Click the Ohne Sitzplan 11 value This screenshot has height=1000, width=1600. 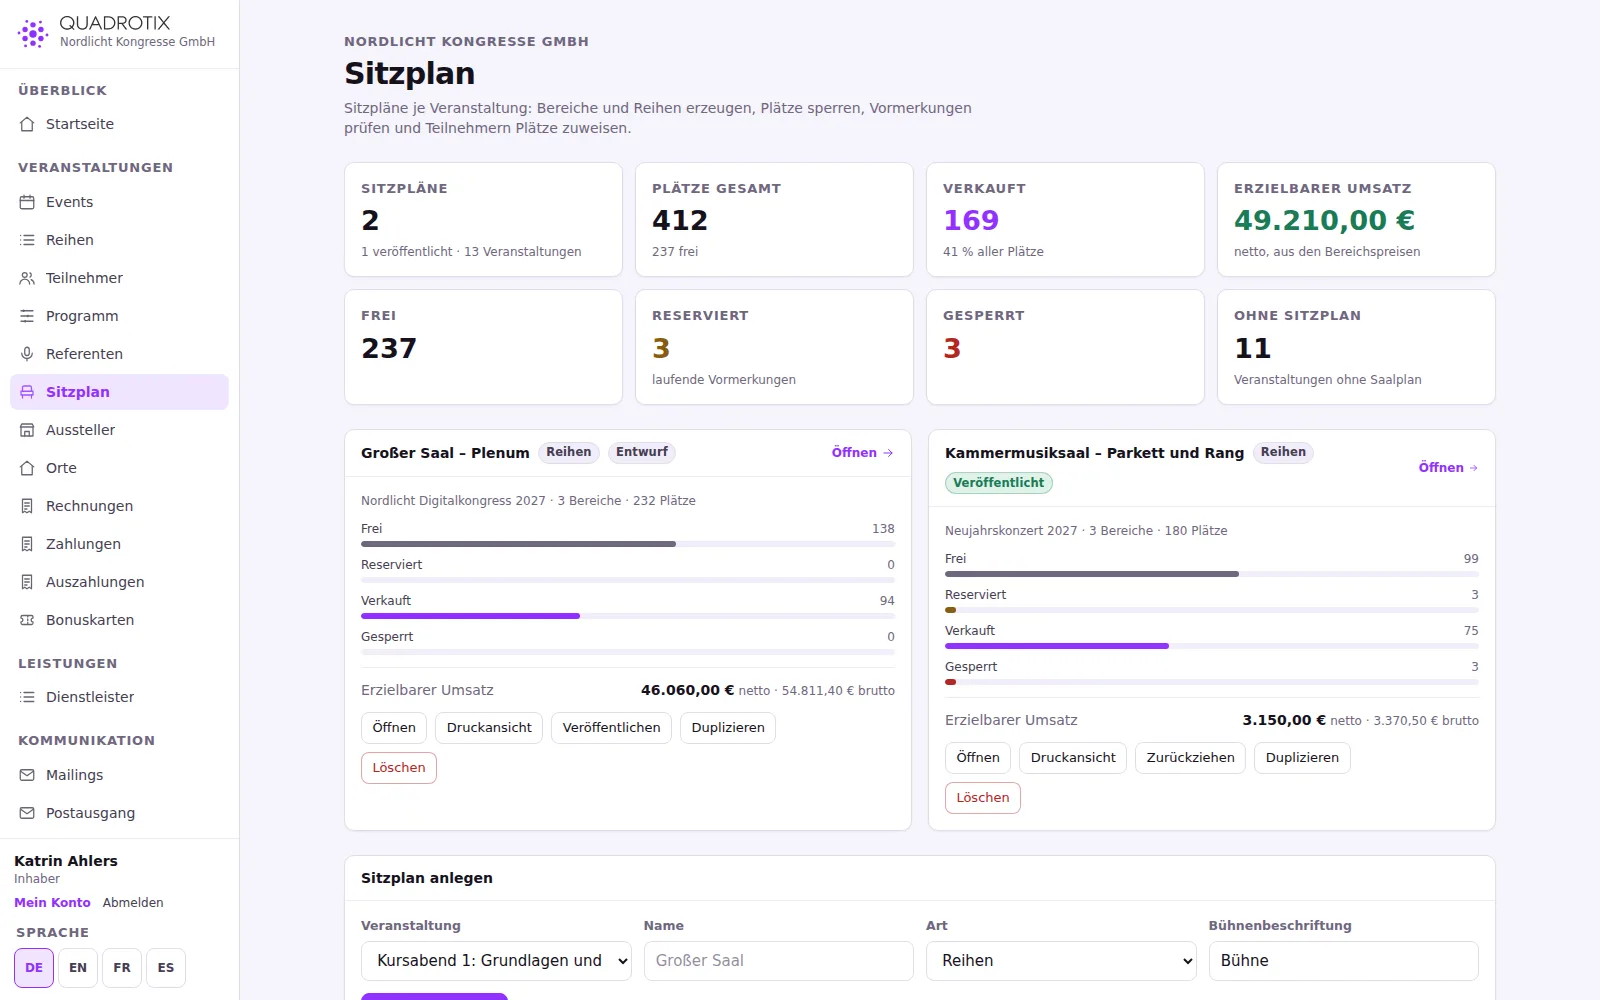coord(1252,348)
